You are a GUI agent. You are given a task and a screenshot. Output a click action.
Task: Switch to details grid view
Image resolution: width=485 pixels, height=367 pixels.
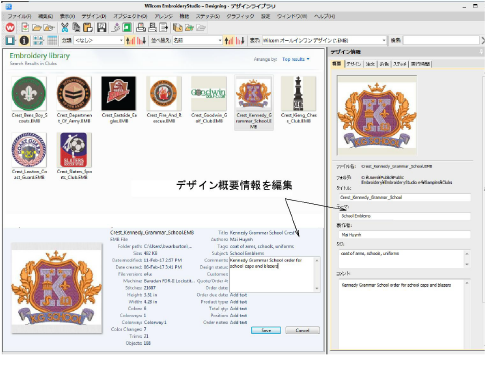52,40
